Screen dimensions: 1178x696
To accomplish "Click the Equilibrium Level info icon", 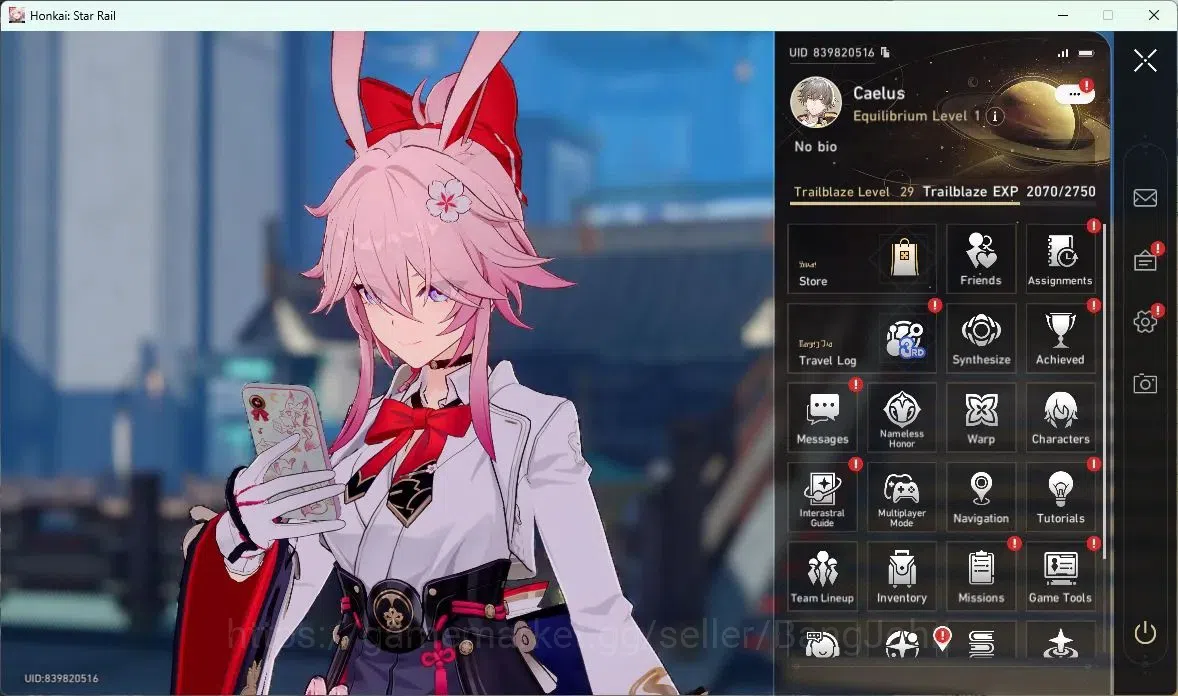I will (995, 116).
